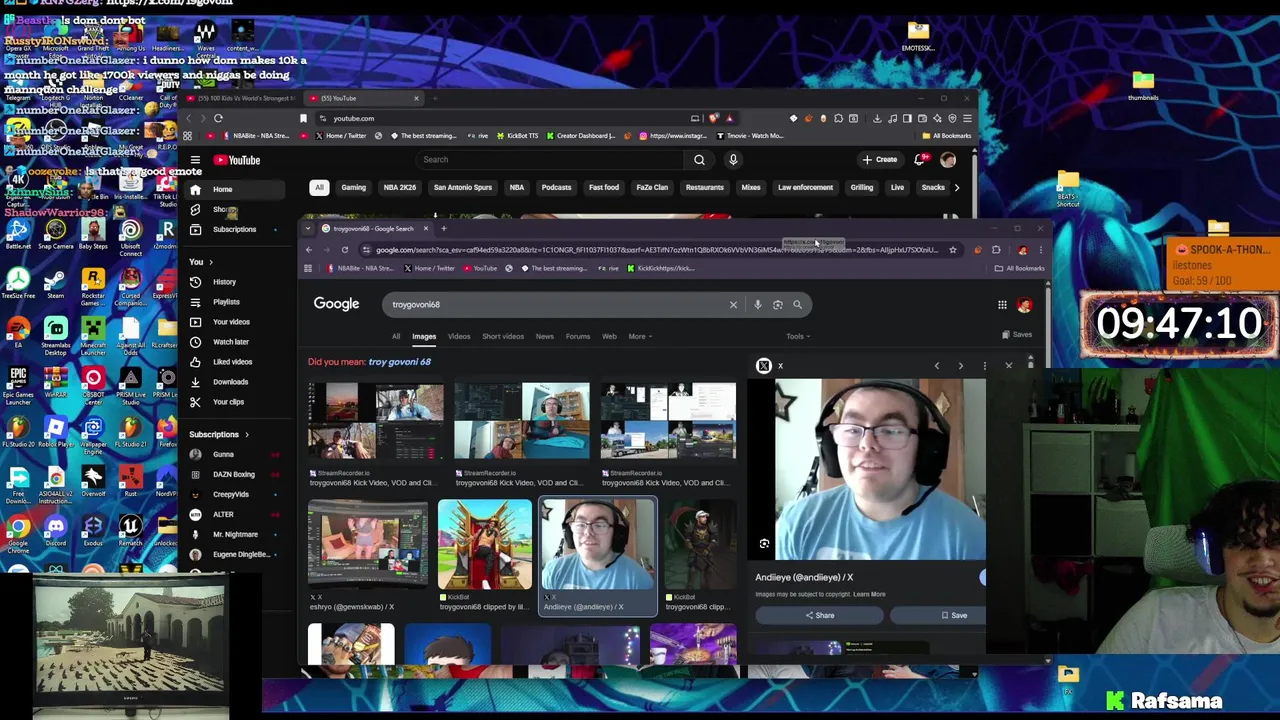Open All Bookmarks folder in Google window
The height and width of the screenshot is (720, 1280).
point(1020,268)
